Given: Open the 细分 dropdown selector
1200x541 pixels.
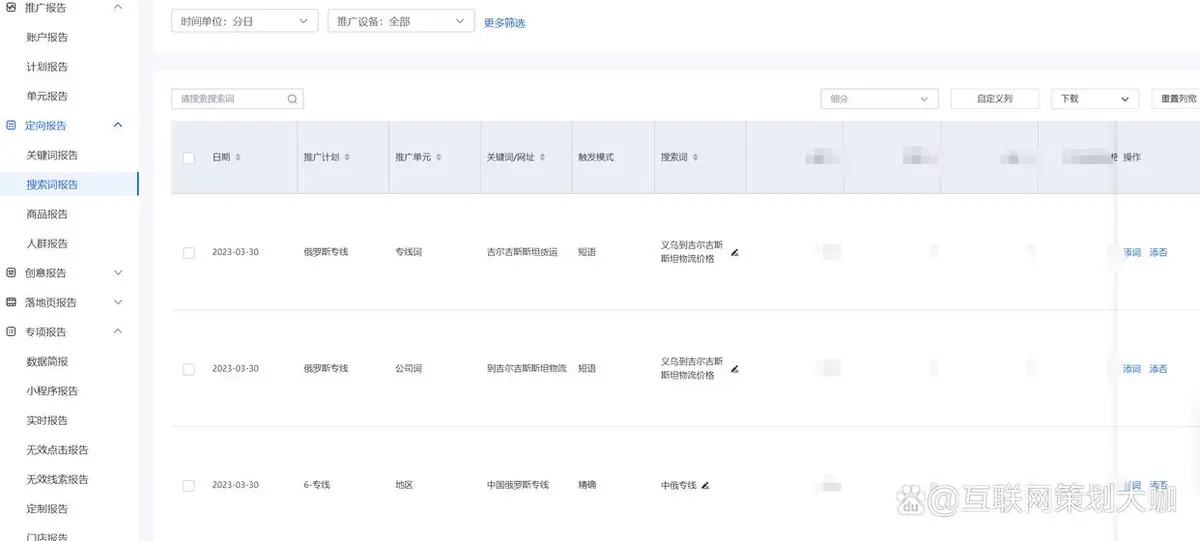Looking at the screenshot, I should (879, 99).
